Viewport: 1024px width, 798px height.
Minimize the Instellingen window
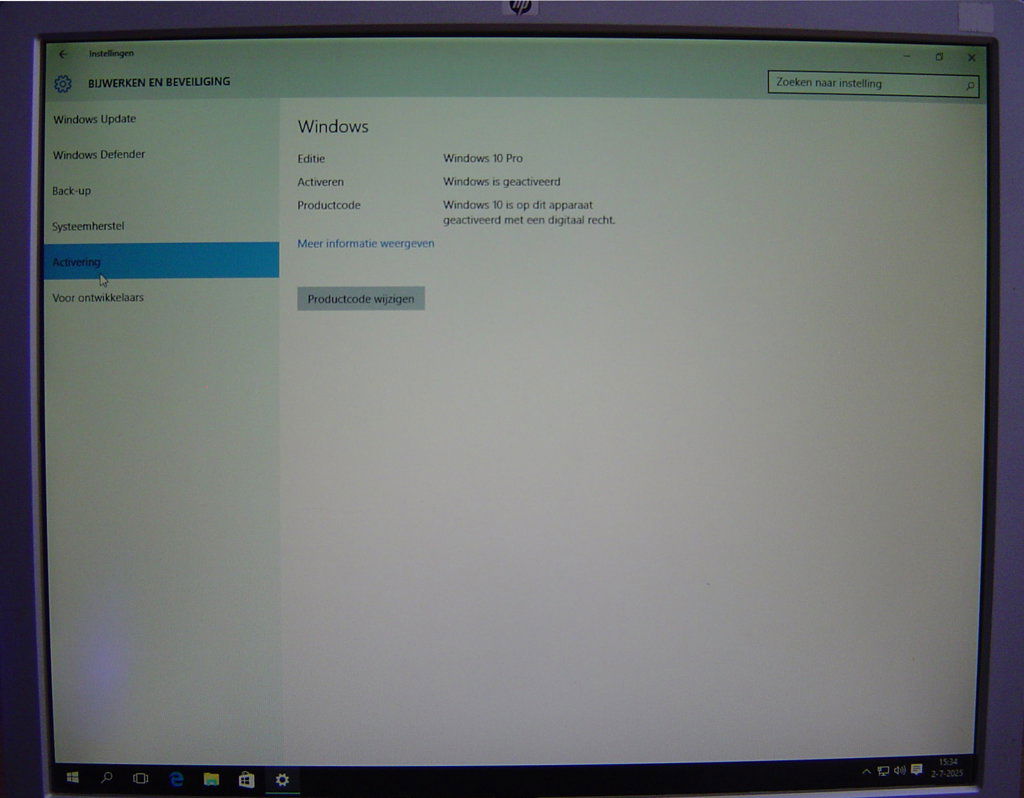906,56
